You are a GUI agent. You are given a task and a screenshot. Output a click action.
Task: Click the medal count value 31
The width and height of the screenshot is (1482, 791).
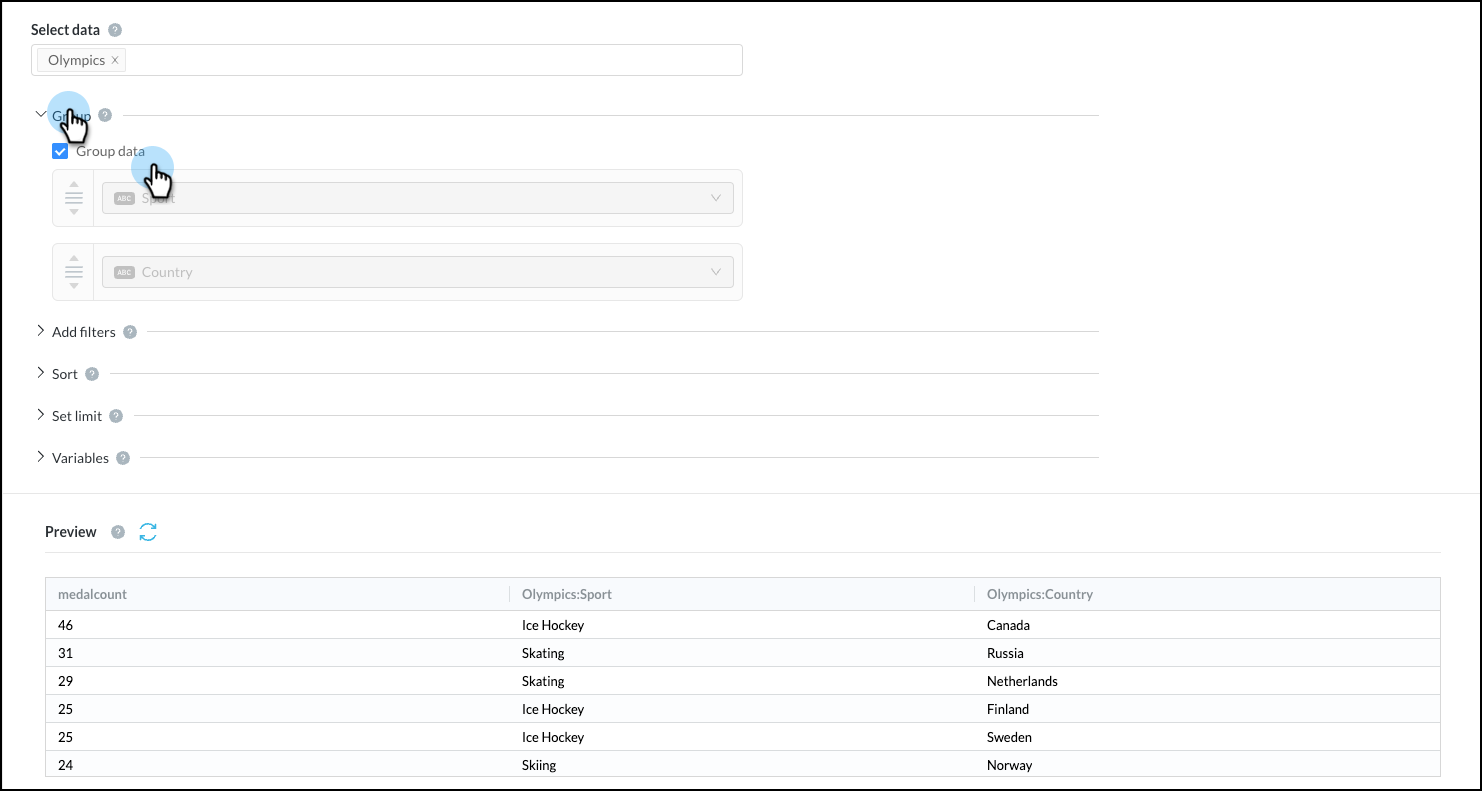coord(66,653)
